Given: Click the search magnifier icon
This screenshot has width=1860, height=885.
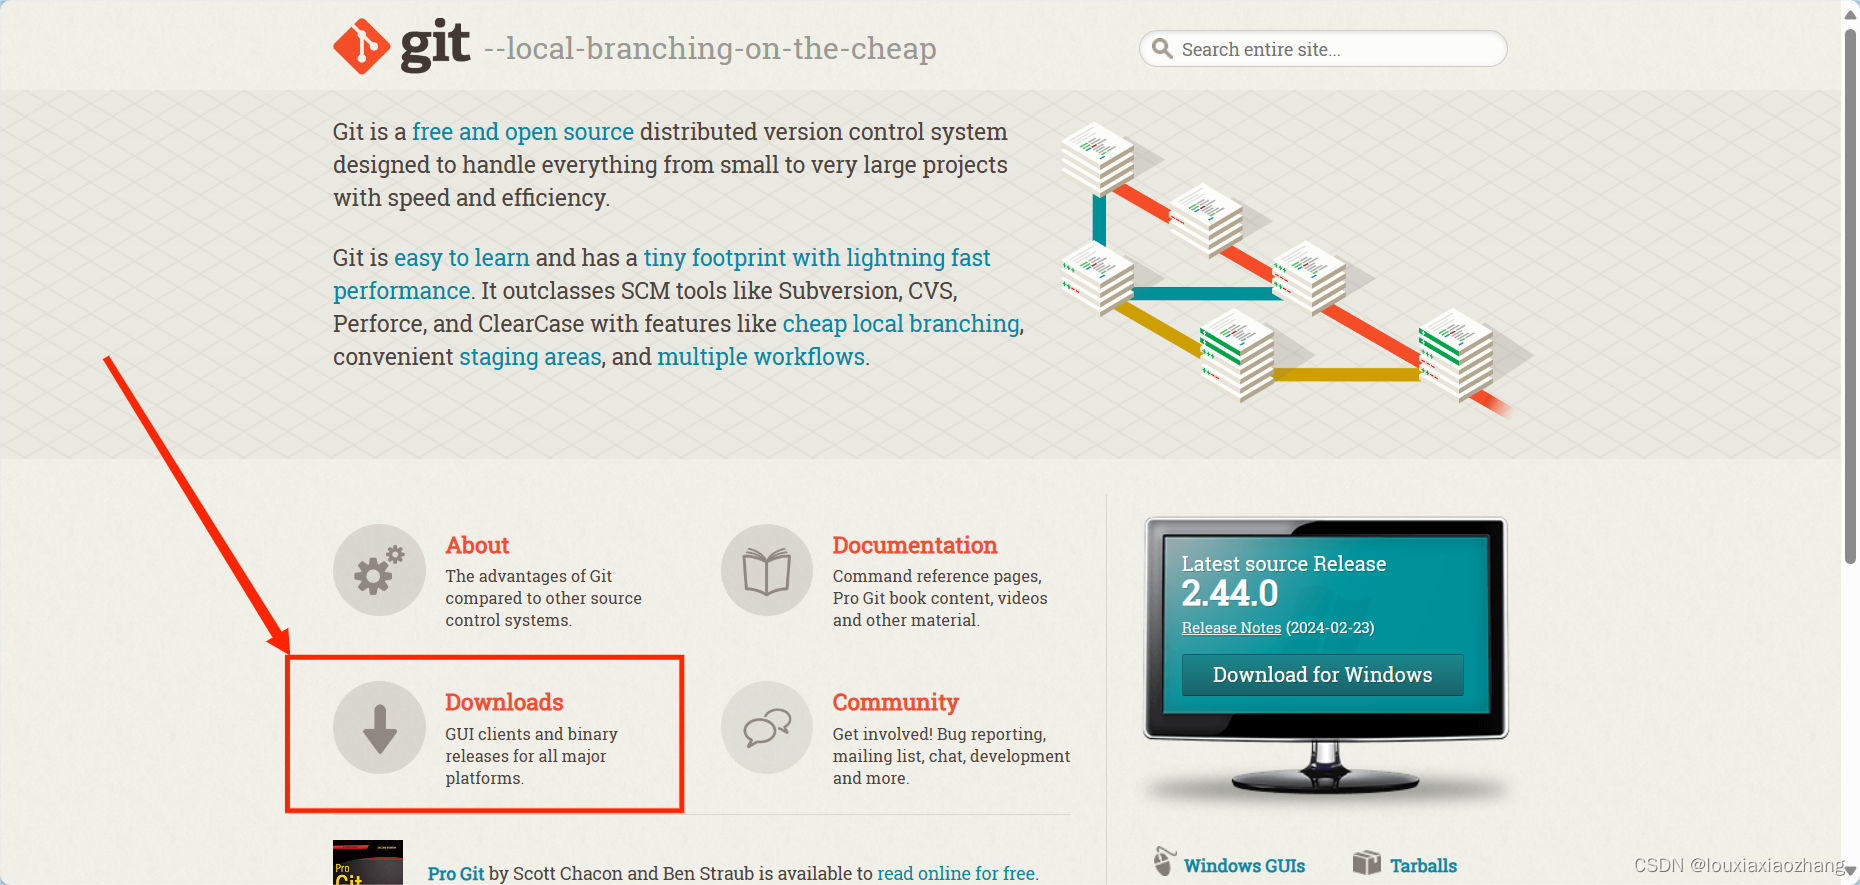Looking at the screenshot, I should click(x=1162, y=48).
